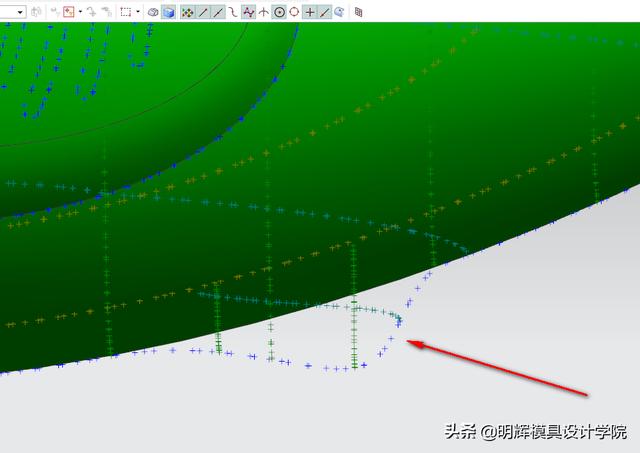
Task: Click the red quadrant point circle icon
Action: pos(294,12)
